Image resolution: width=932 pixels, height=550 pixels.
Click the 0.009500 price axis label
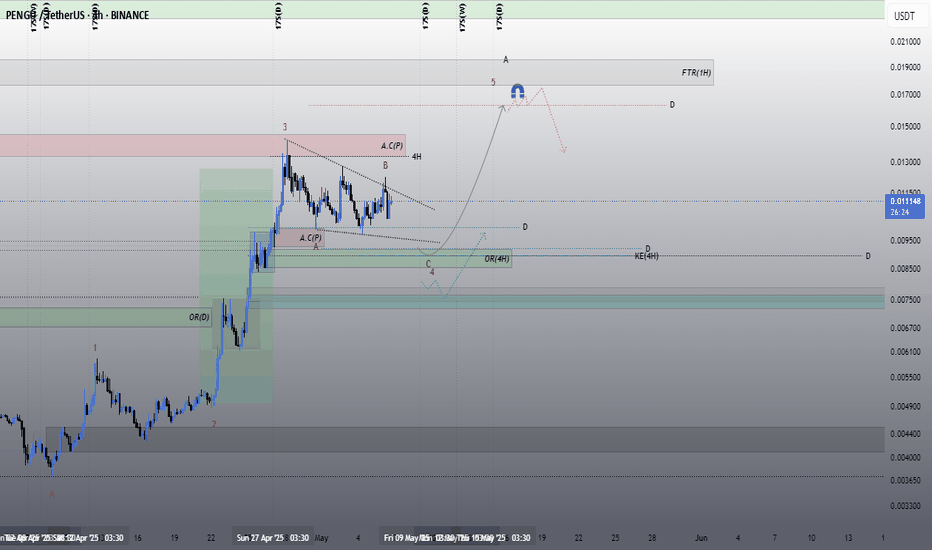(905, 241)
